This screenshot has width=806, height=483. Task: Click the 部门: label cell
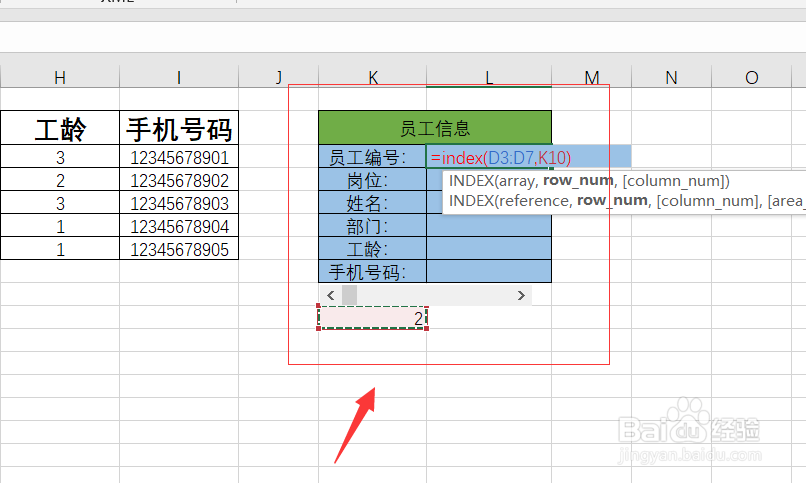[373, 226]
